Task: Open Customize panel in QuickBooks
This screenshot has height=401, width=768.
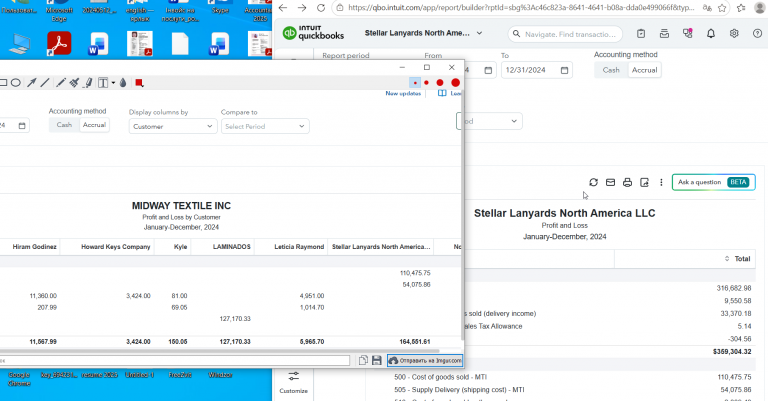Action: coord(293,382)
